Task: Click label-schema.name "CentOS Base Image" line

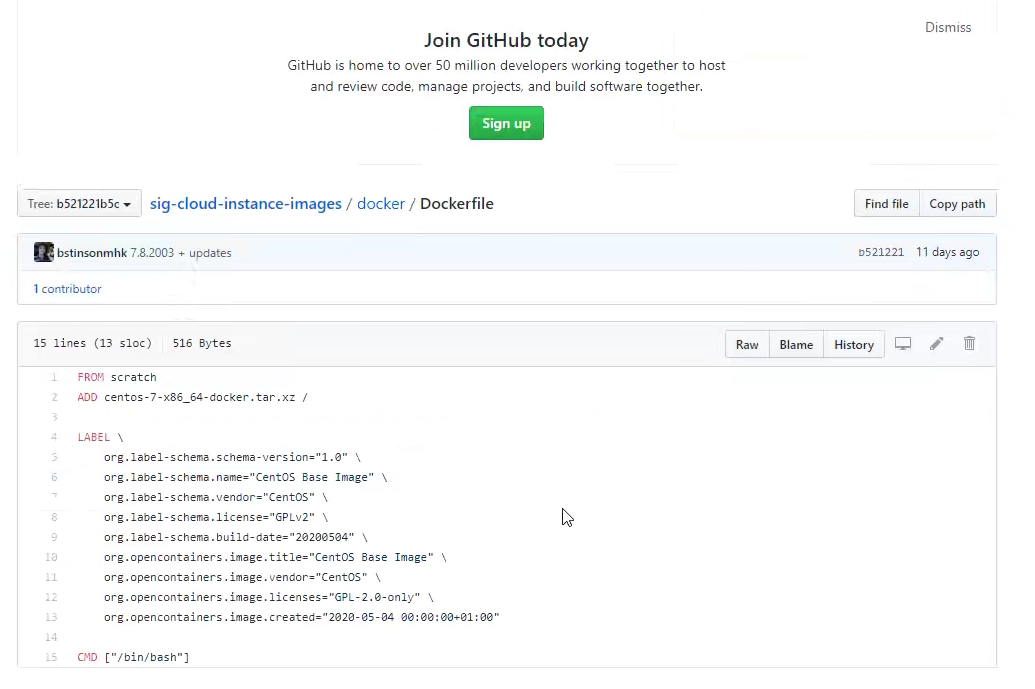Action: (246, 477)
